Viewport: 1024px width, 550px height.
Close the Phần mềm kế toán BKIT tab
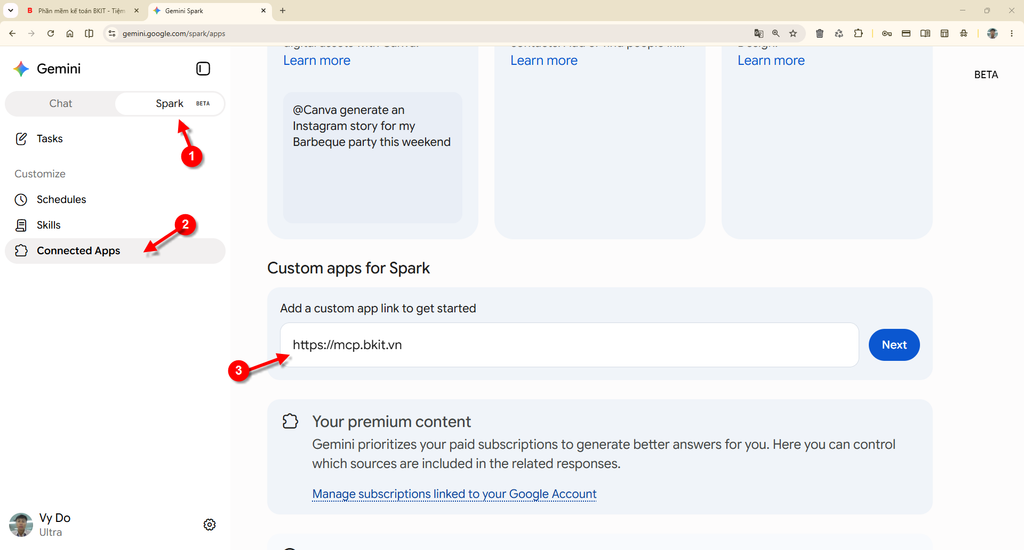tap(136, 10)
